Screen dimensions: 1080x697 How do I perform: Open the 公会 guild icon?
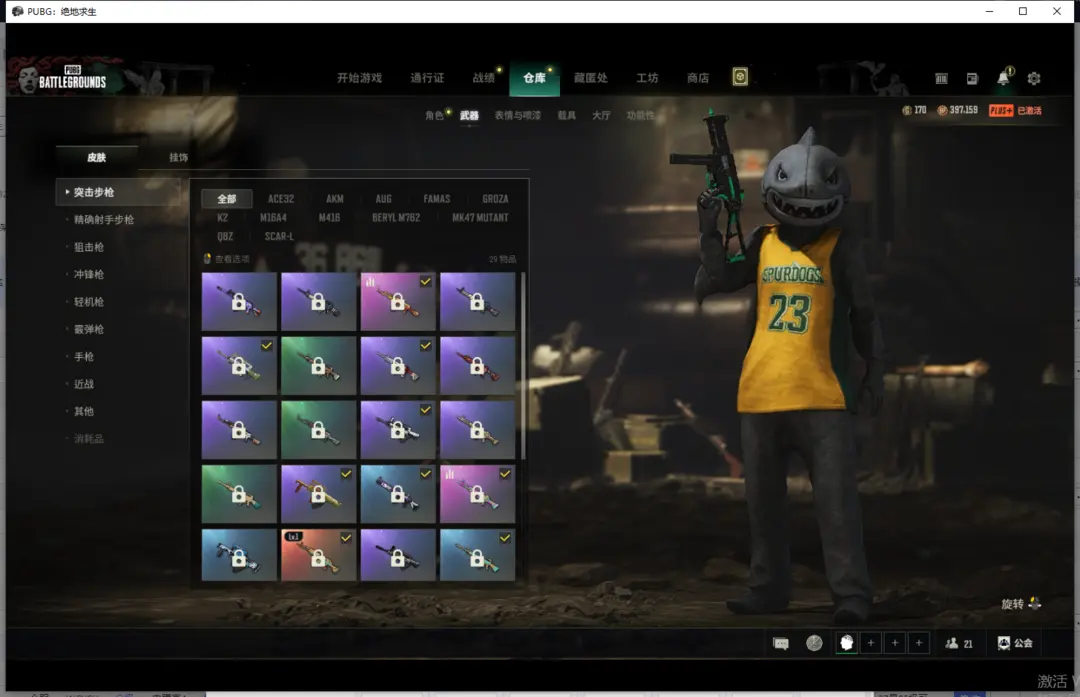tap(1015, 643)
